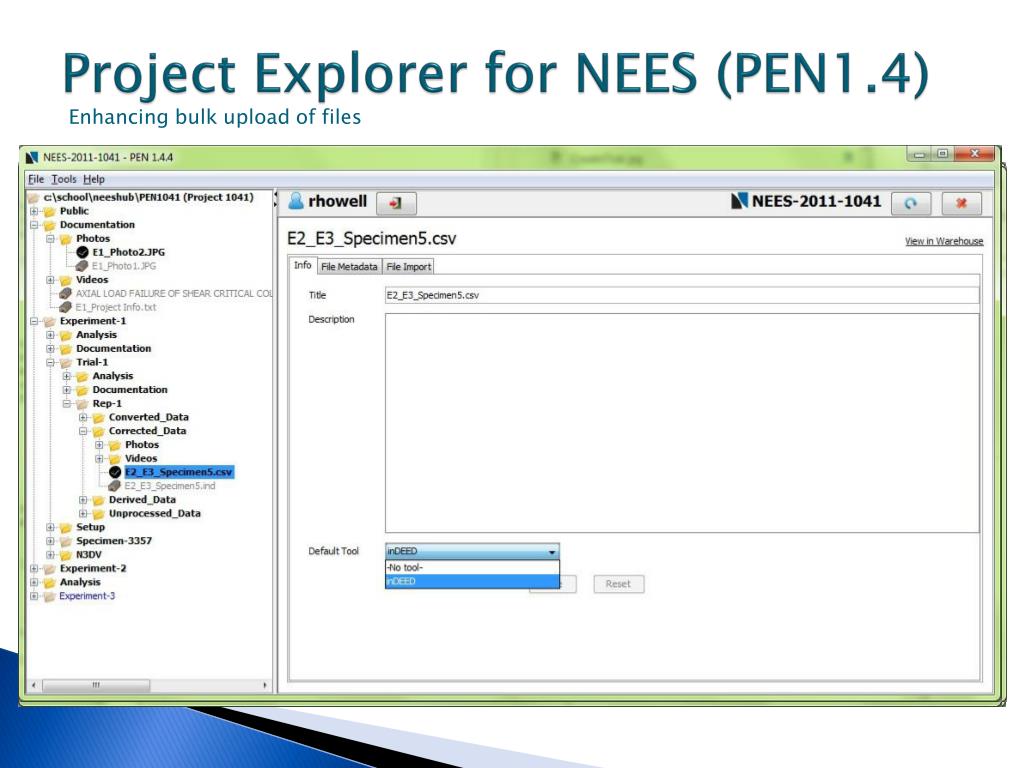Click the black circle status icon of E1_Photo2.JPG
1024x768 pixels.
tap(82, 252)
